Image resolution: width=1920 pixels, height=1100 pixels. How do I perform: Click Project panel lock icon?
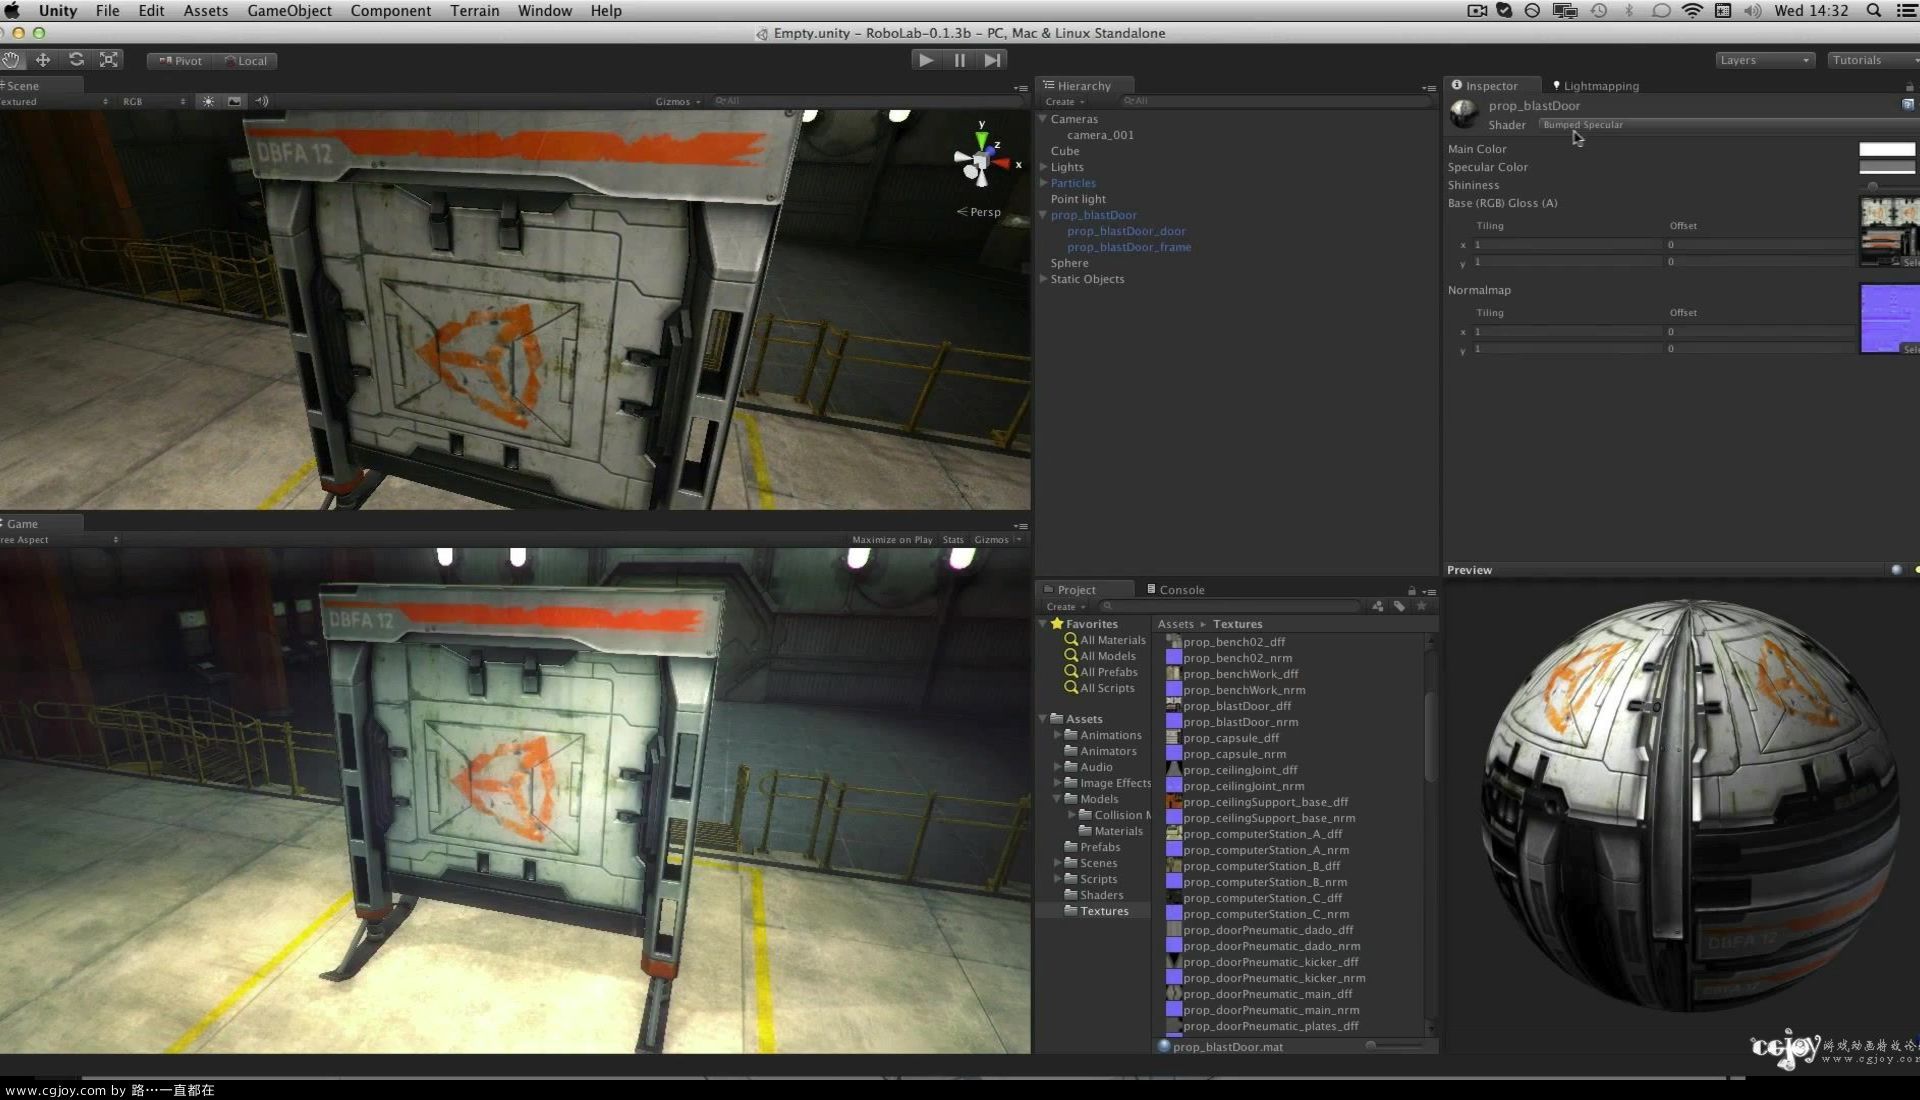click(x=1412, y=591)
